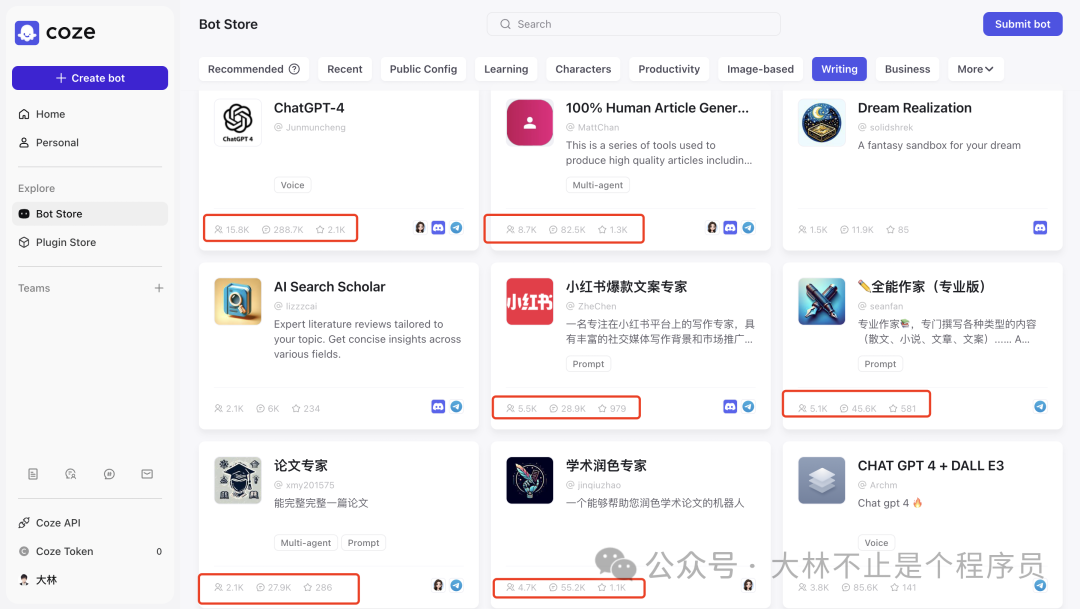
Task: Open Personal in the sidebar
Action: tap(90, 143)
